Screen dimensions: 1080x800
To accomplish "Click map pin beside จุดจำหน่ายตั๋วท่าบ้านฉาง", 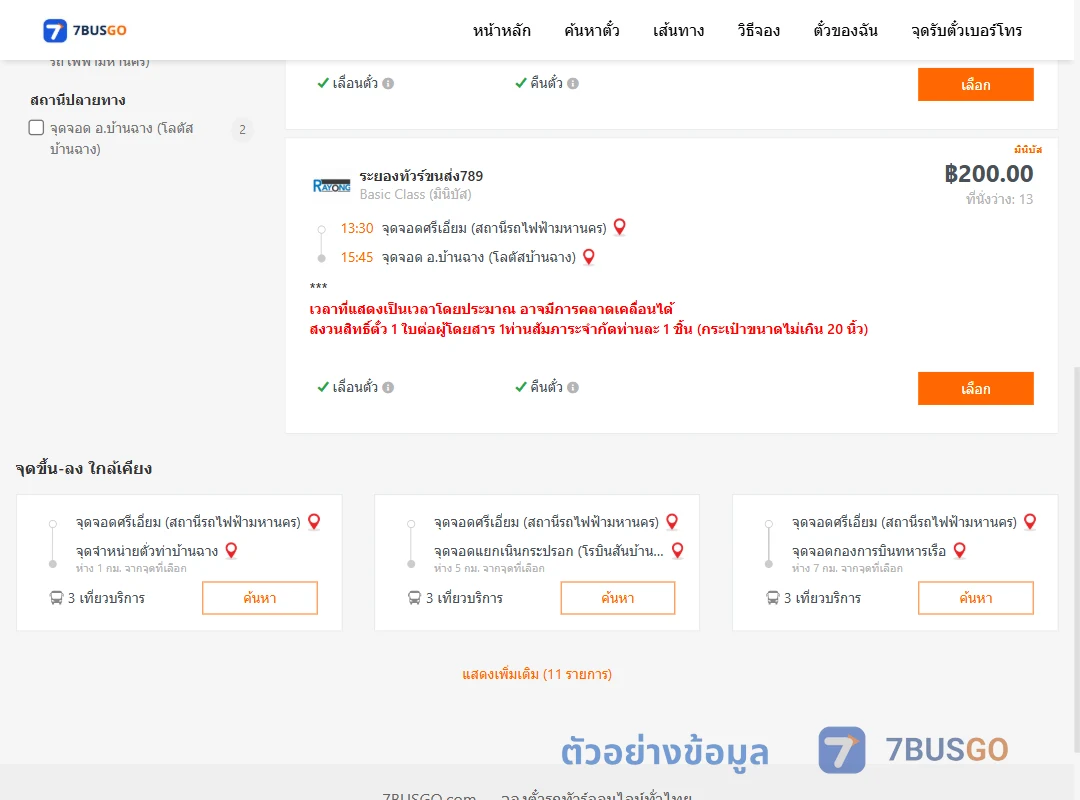I will 231,551.
